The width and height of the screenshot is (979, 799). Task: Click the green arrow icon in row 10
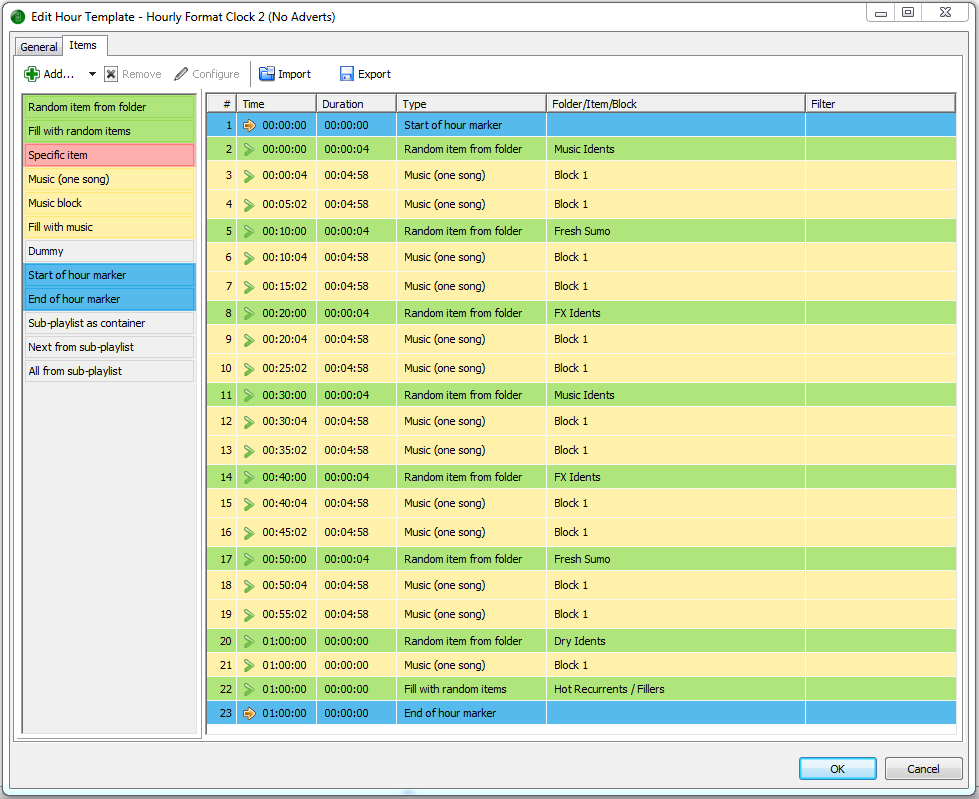[x=249, y=369]
